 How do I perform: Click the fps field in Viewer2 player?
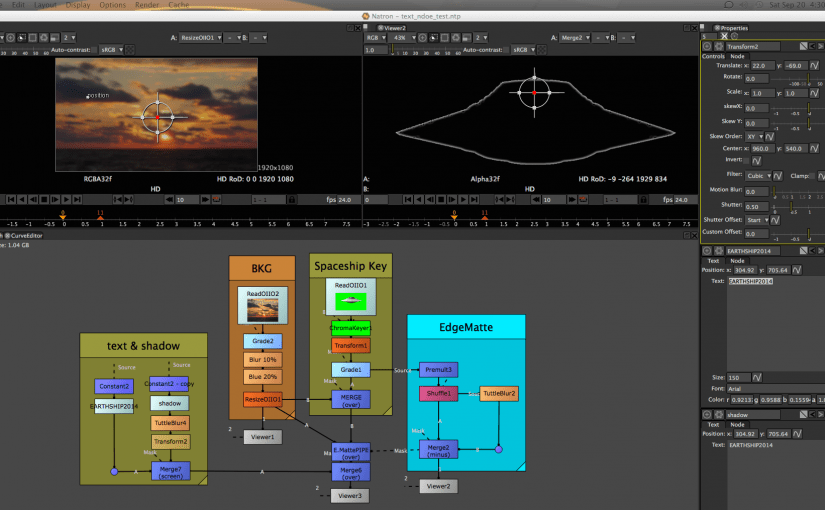pyautogui.click(x=685, y=199)
